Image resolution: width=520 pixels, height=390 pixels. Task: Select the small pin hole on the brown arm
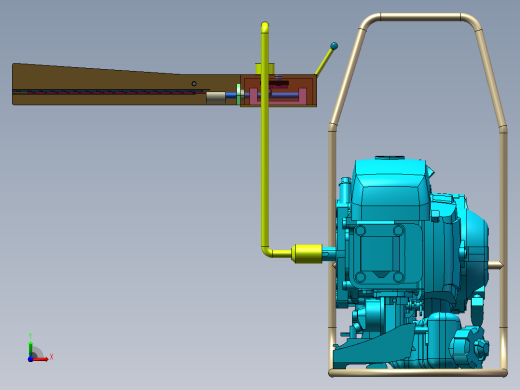[194, 84]
